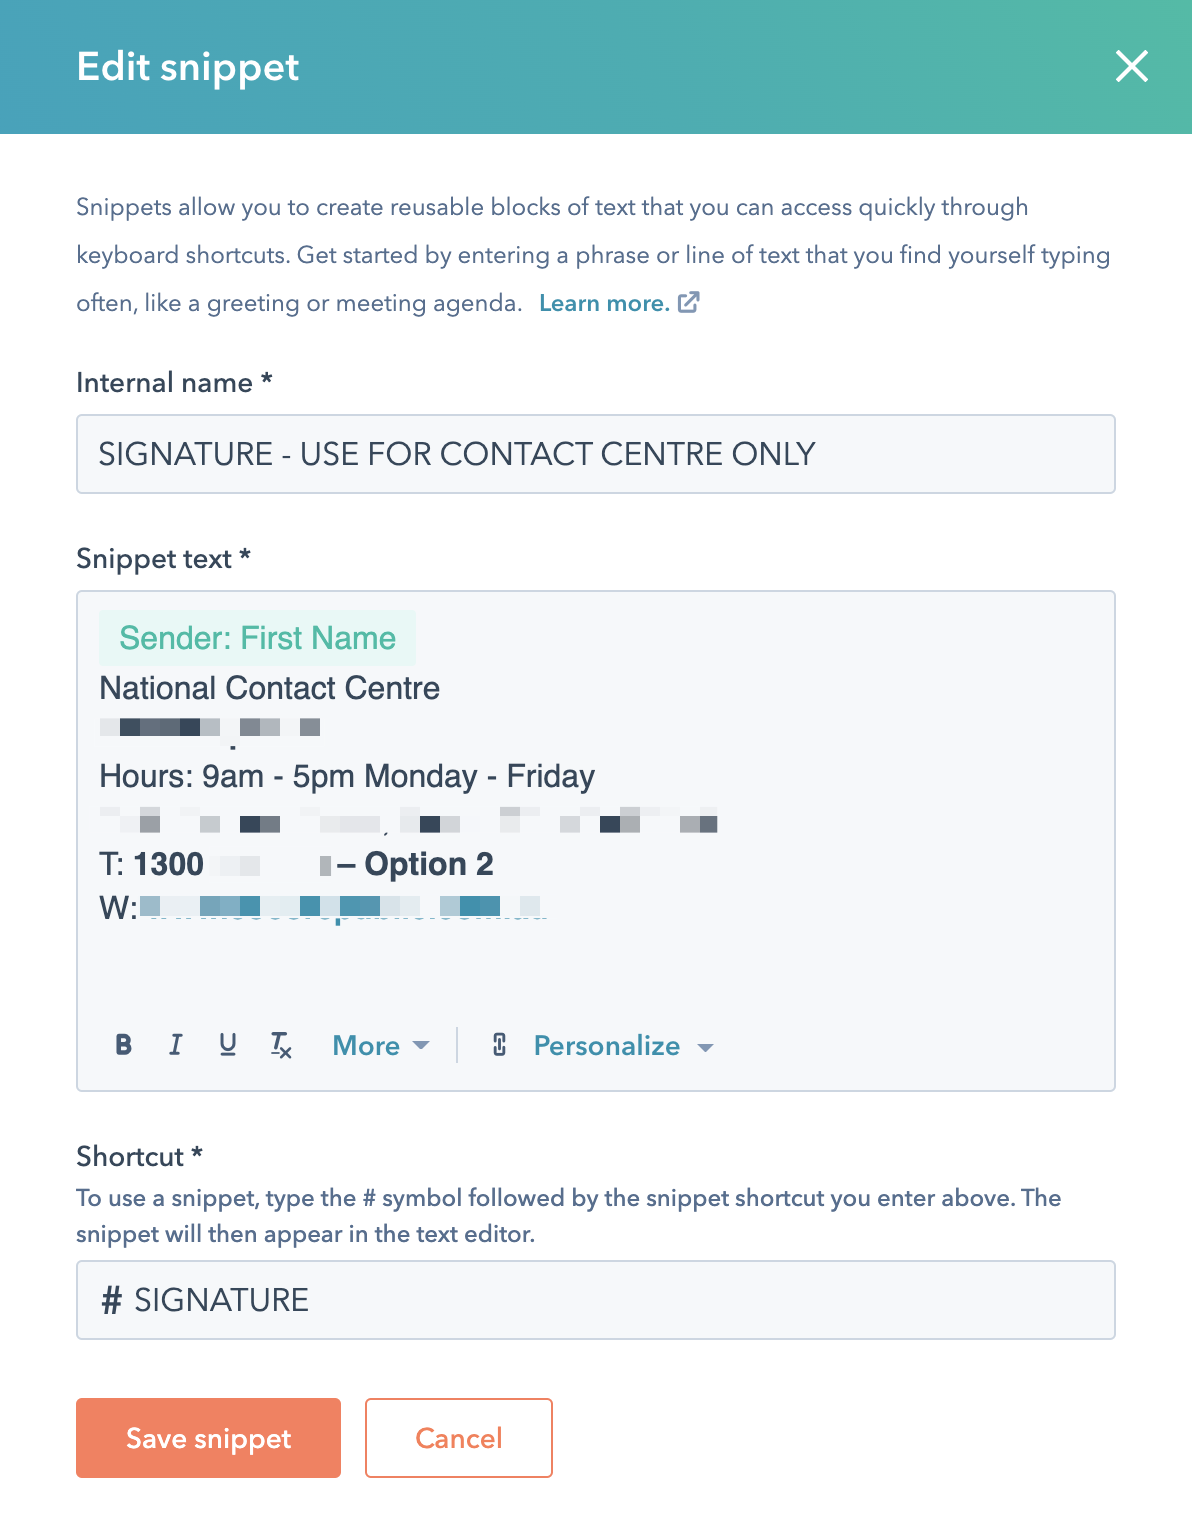Toggle bold formatting in snippet editor
The width and height of the screenshot is (1192, 1524).
coord(124,1045)
